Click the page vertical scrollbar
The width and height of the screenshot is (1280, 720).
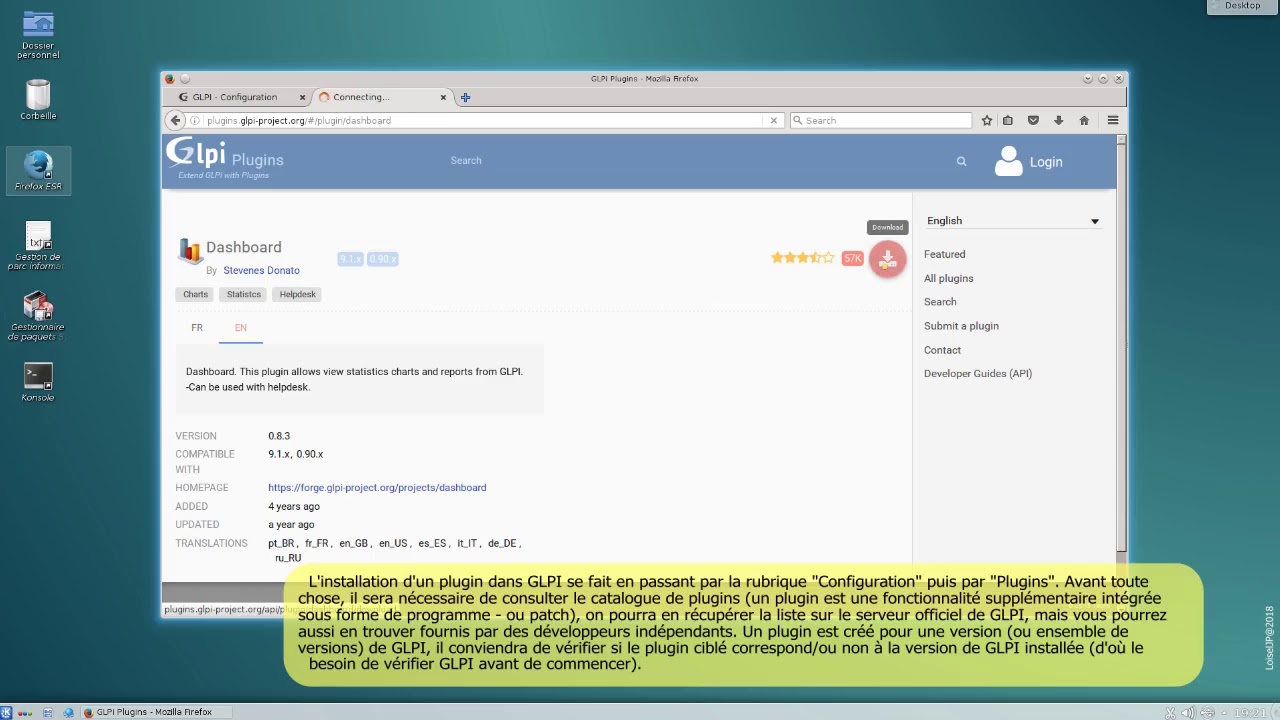[1121, 345]
